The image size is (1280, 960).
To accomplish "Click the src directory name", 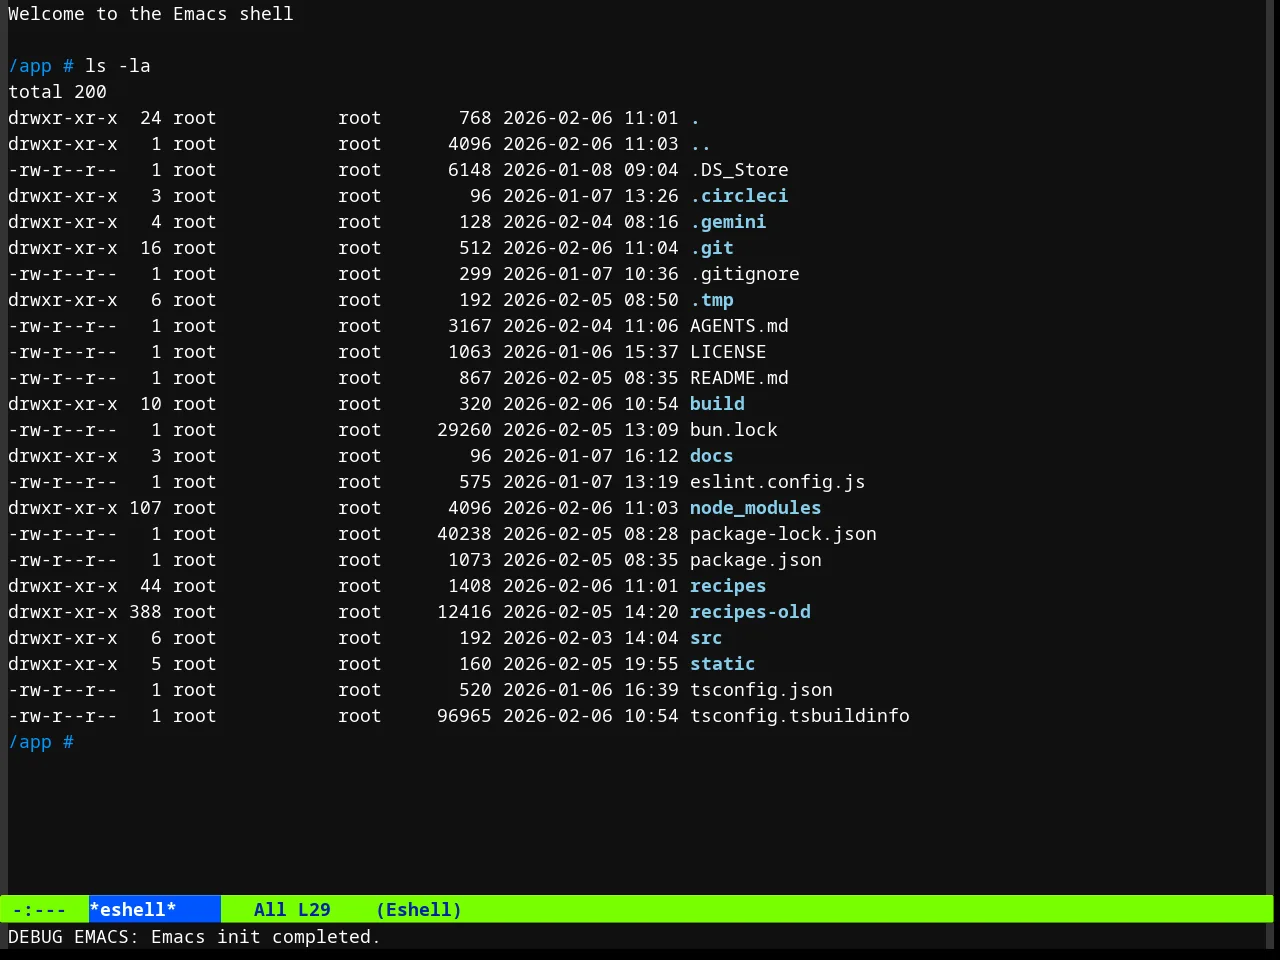I will tap(706, 637).
